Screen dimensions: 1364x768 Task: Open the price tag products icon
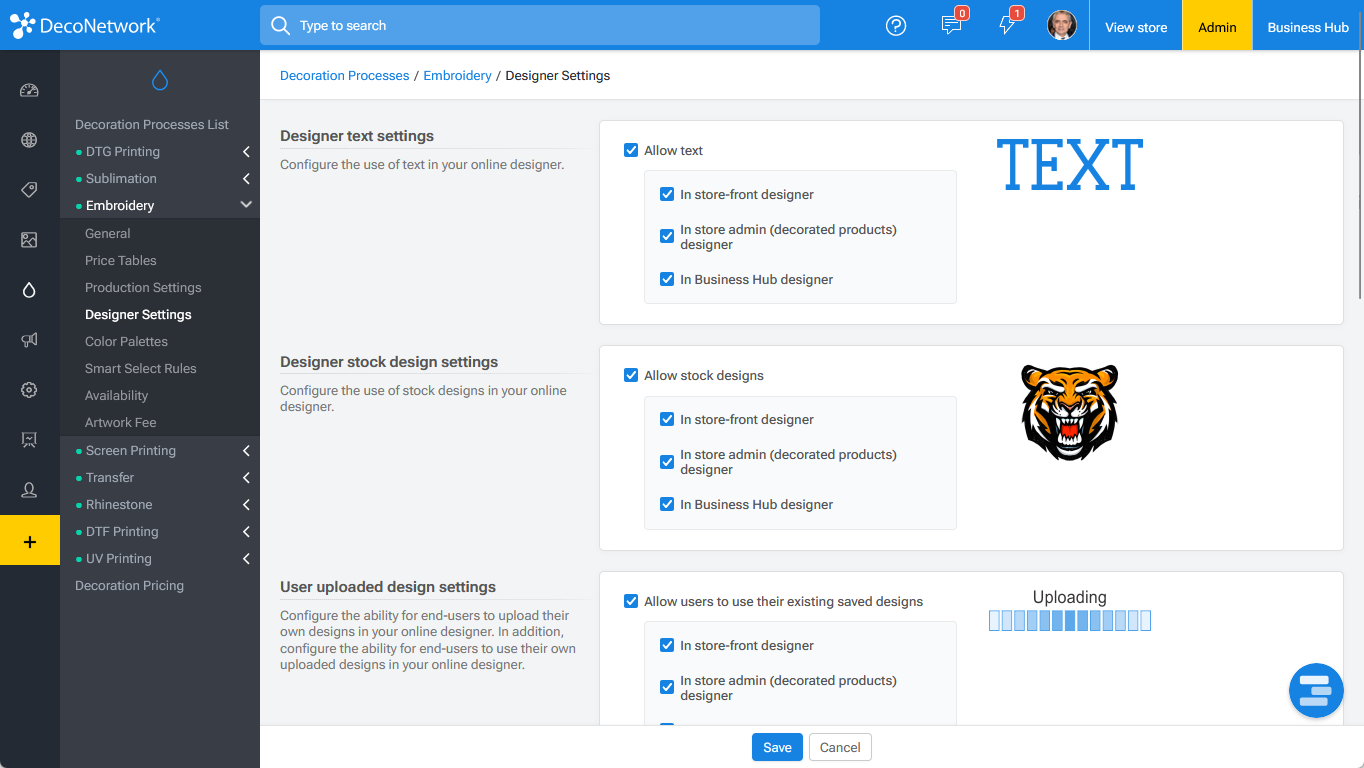tap(29, 190)
